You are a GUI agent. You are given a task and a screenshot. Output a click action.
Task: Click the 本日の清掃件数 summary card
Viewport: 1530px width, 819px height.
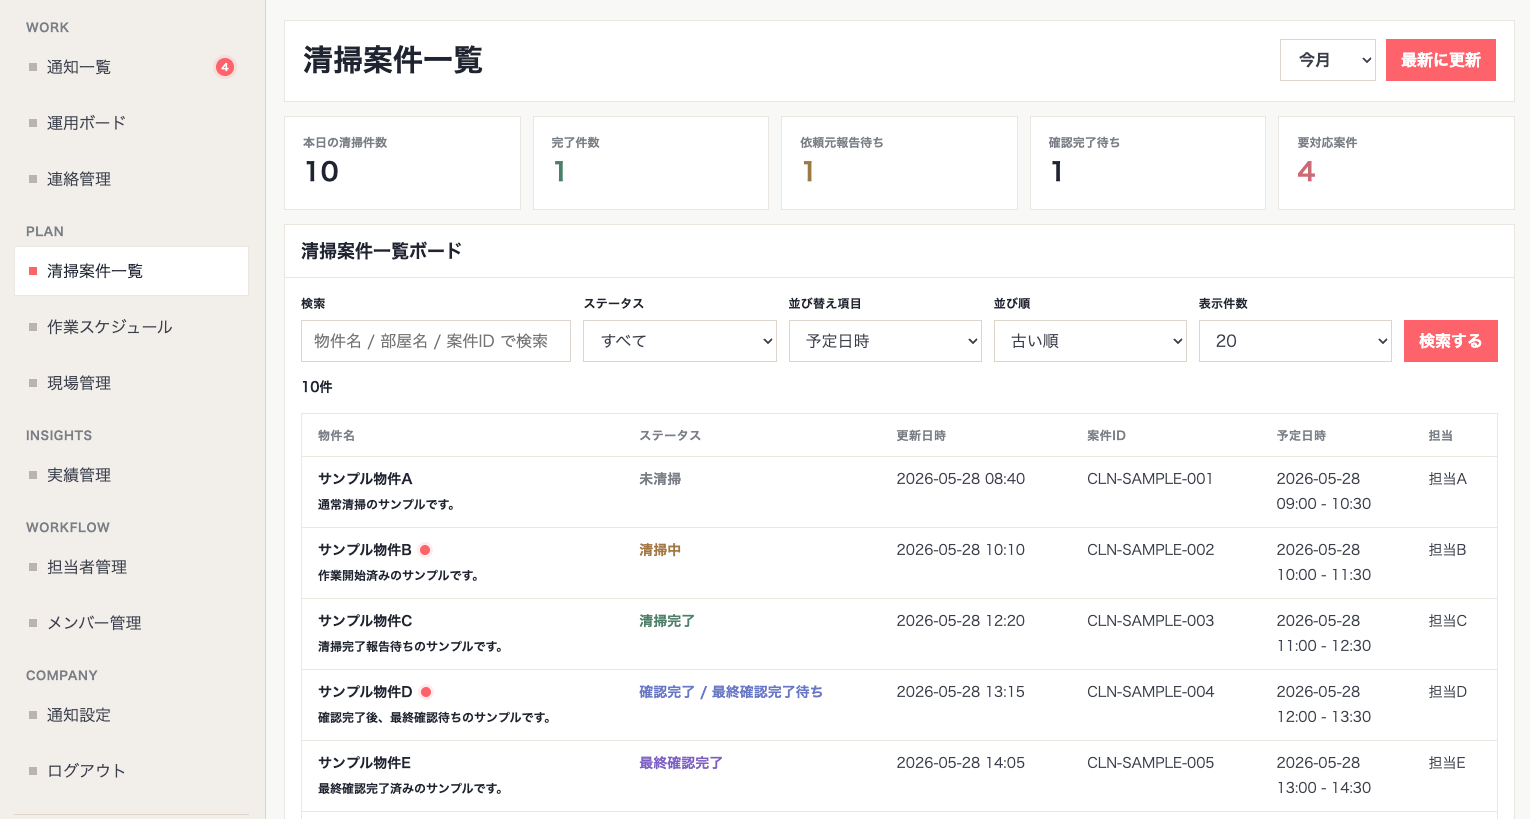pyautogui.click(x=402, y=163)
